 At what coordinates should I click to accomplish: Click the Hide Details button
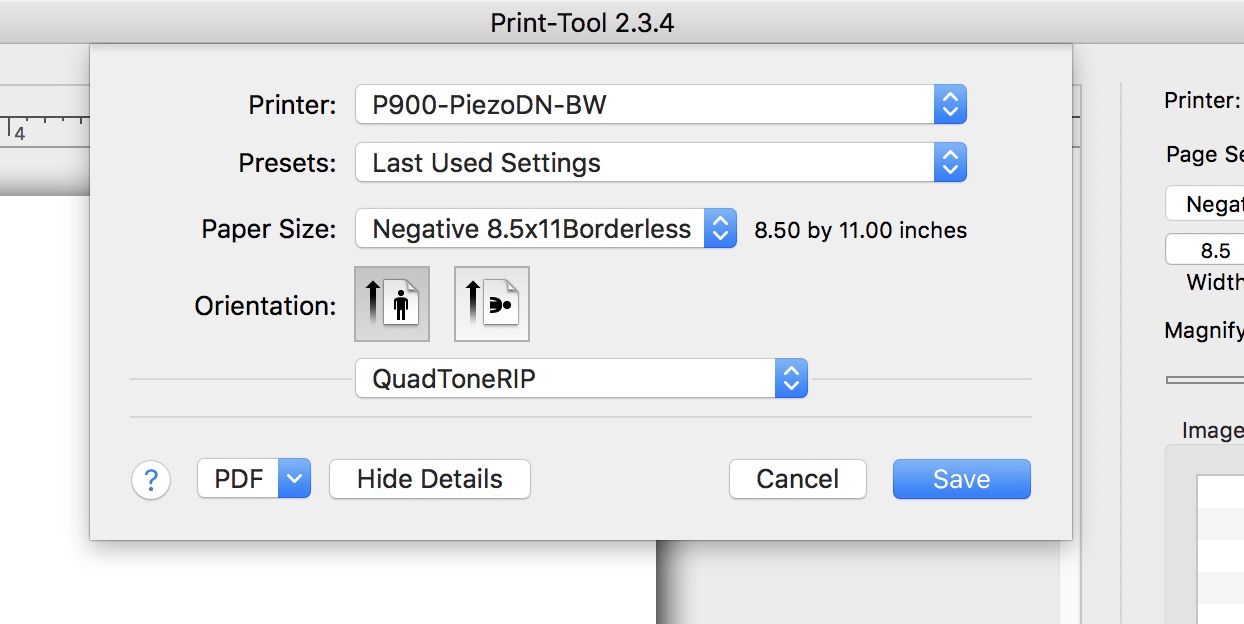(x=430, y=479)
